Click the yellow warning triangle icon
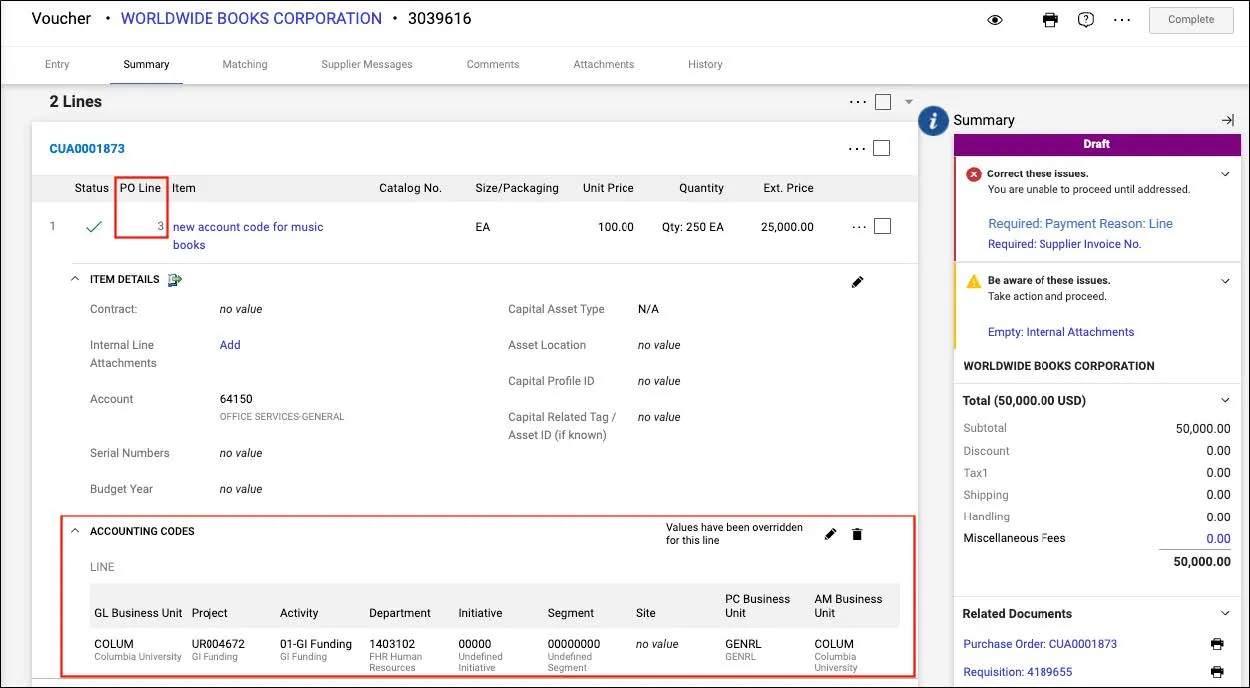Screen dimensions: 1250x688 [x=973, y=281]
